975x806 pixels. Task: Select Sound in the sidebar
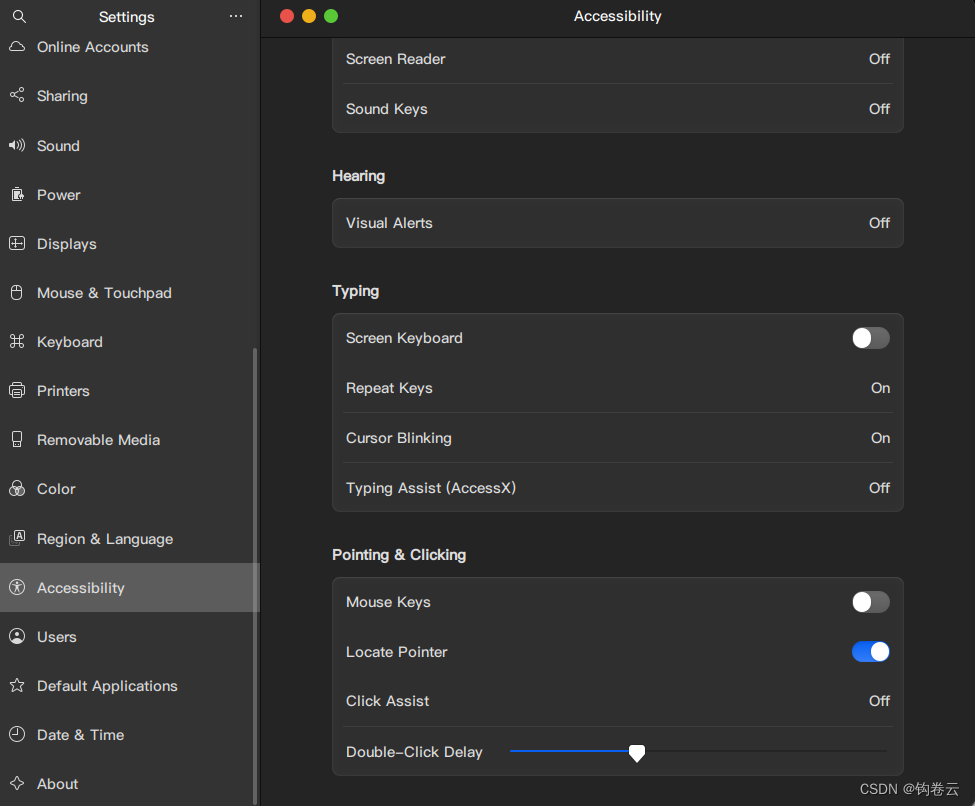pos(130,146)
